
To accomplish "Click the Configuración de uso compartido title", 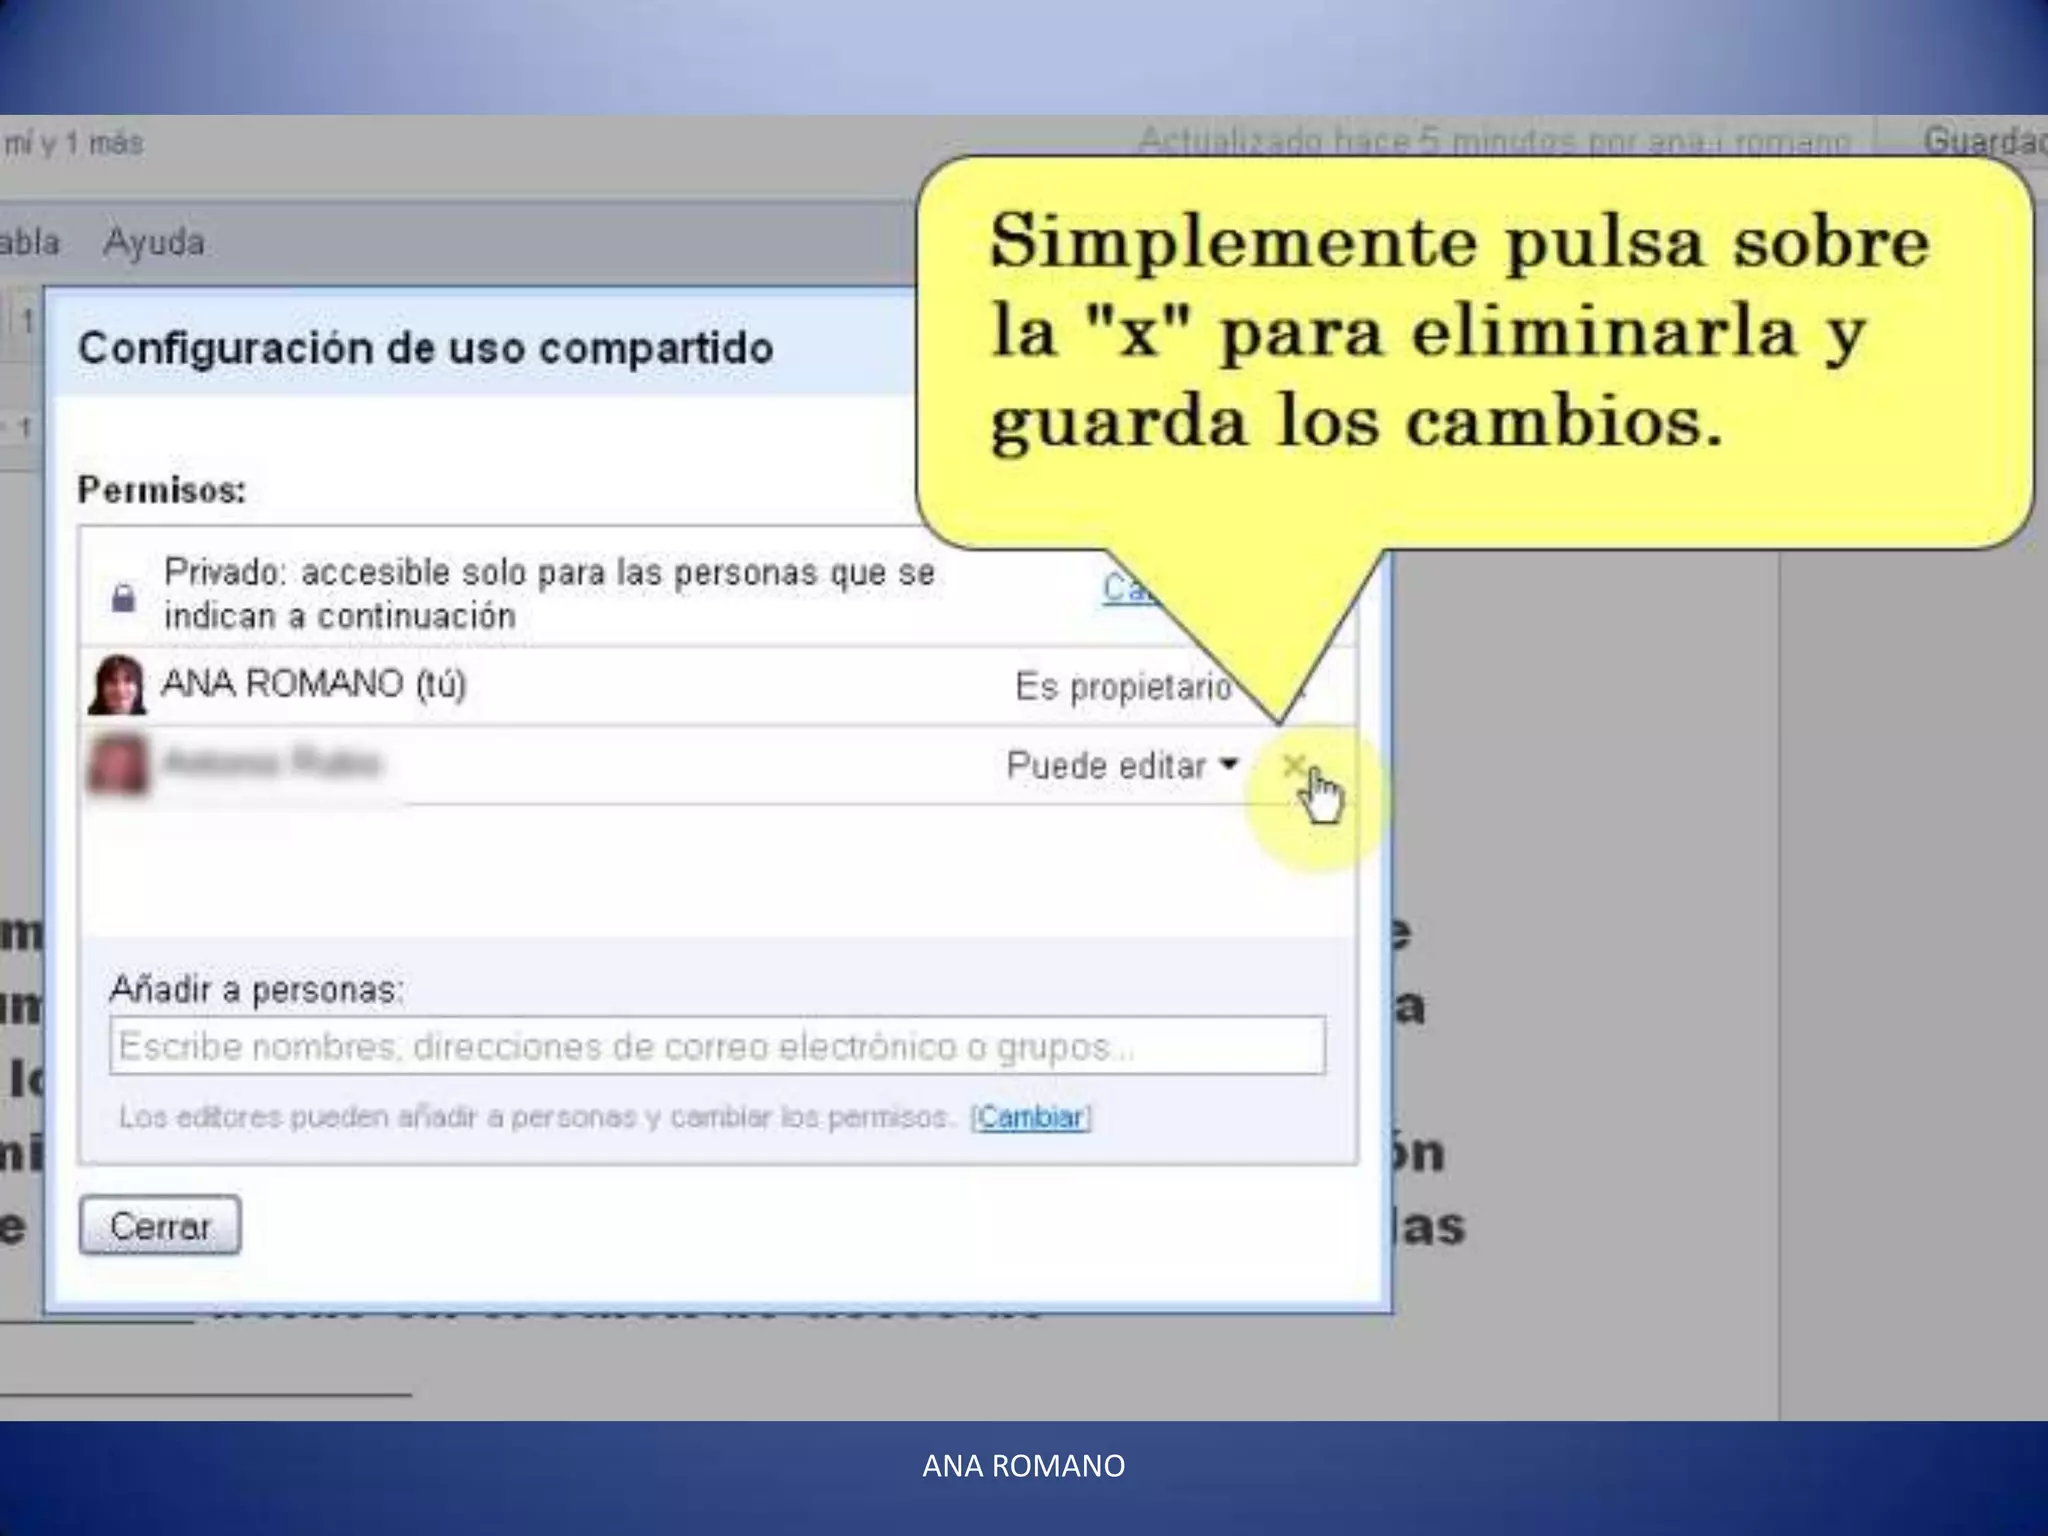I will [425, 348].
